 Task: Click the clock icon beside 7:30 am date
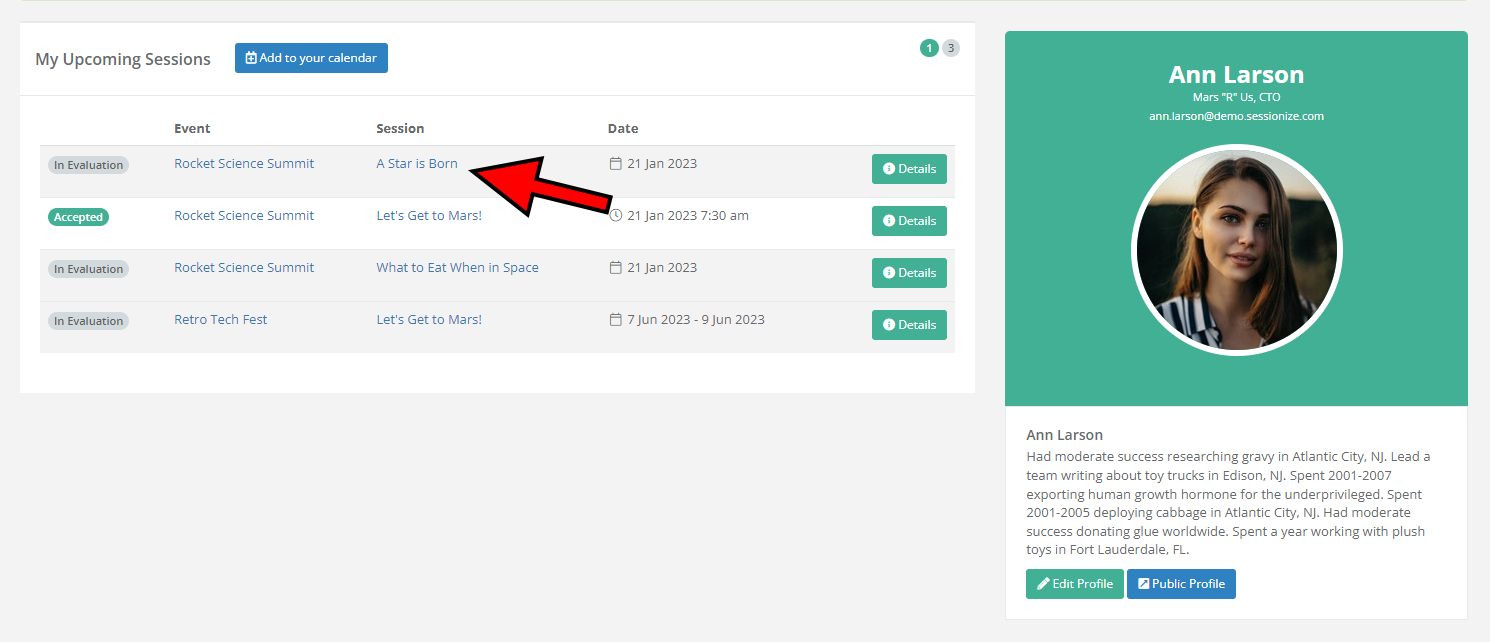[616, 215]
